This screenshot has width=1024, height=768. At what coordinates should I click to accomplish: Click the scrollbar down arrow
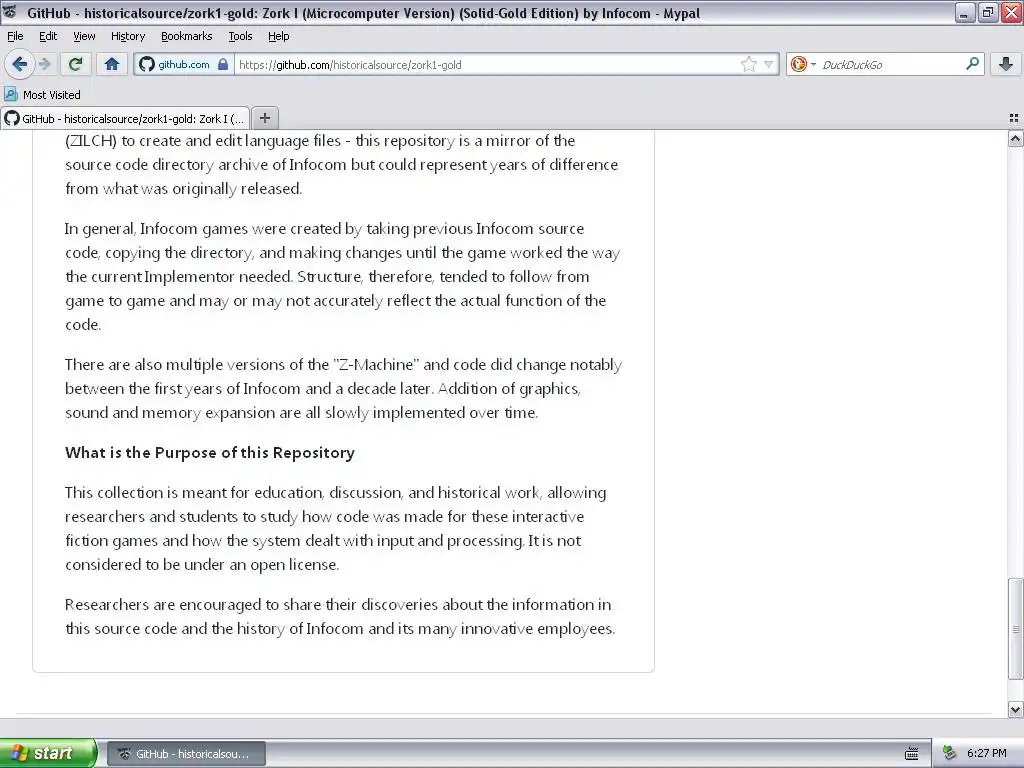point(1016,709)
